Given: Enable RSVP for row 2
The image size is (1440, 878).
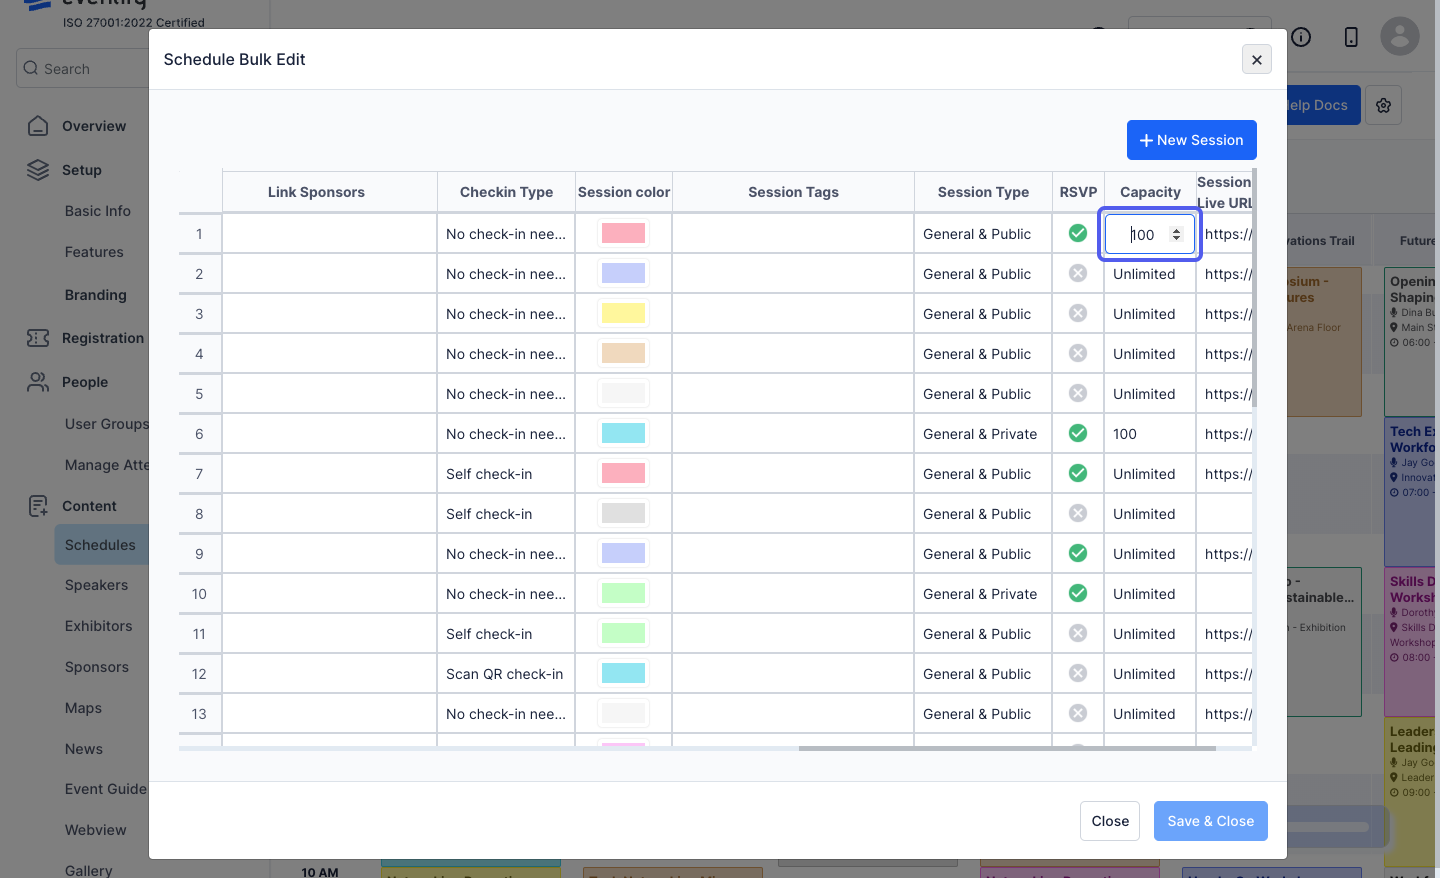Looking at the screenshot, I should pos(1078,273).
